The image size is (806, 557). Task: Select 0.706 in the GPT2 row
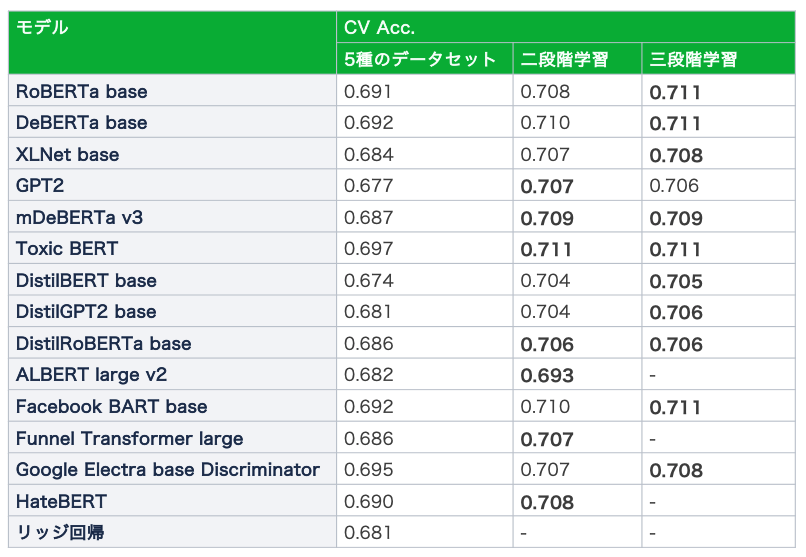[x=674, y=185]
